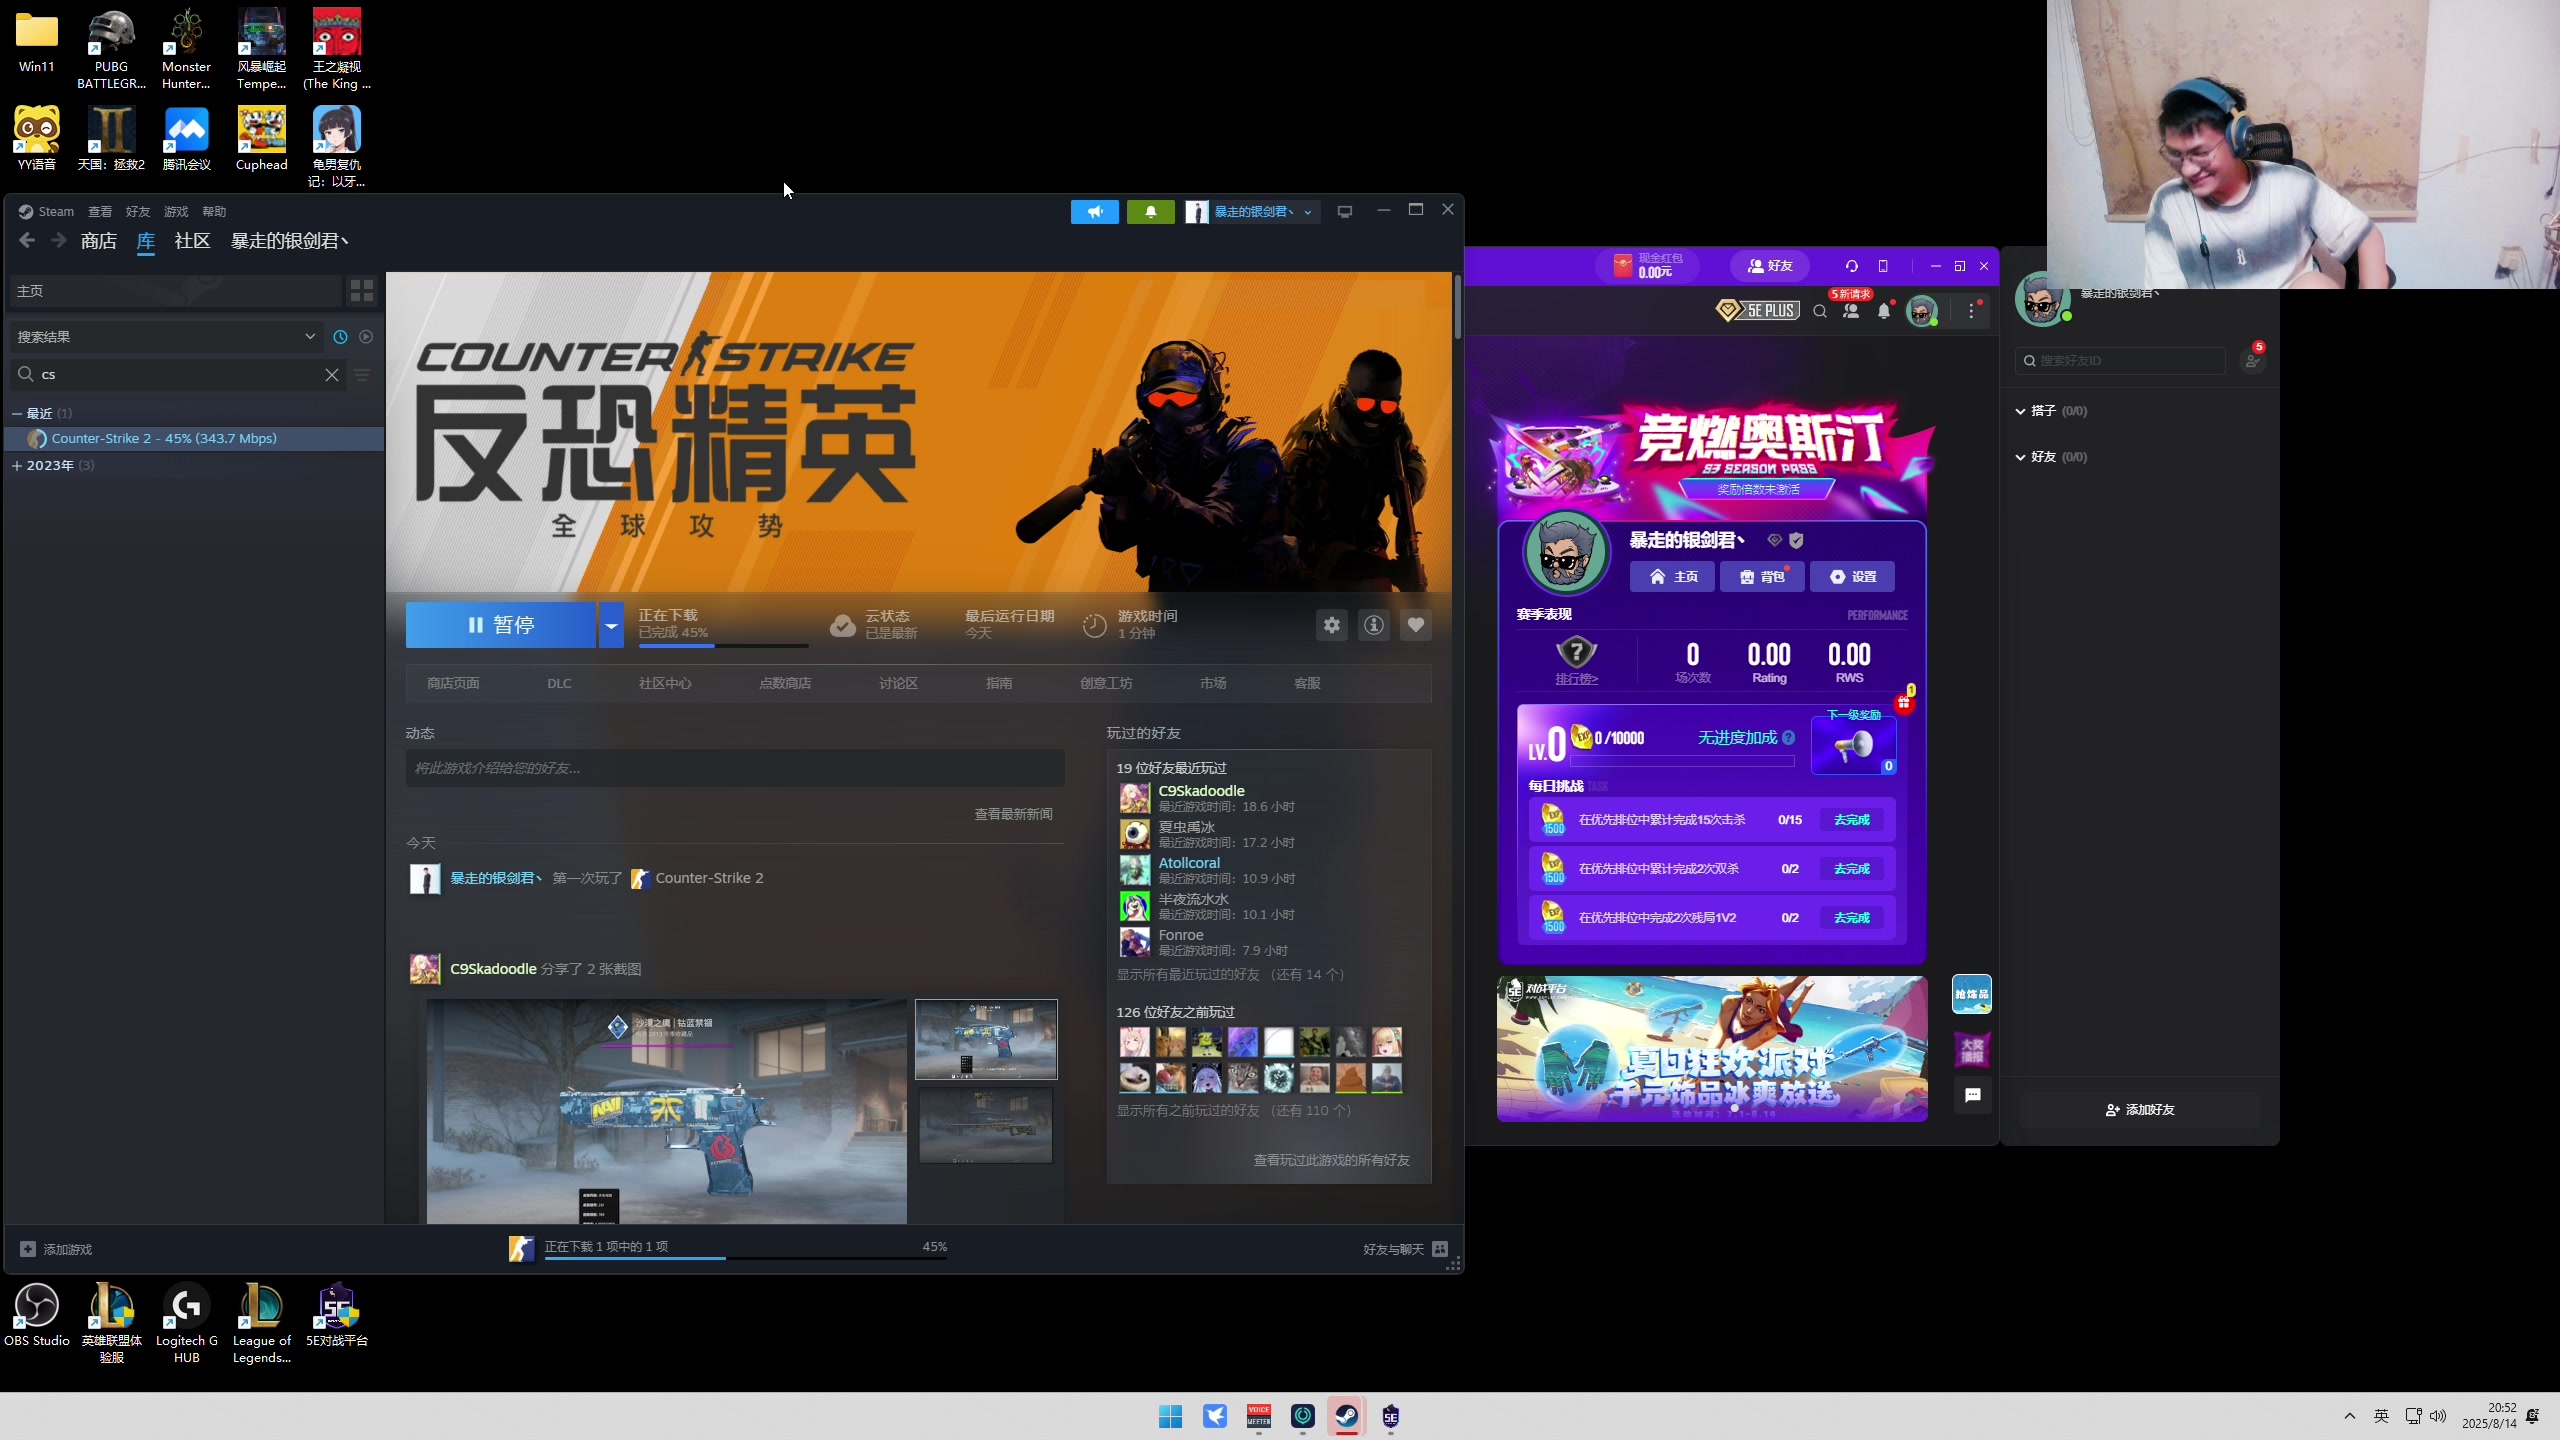
Task: Click 去完成 for 15次击杀 challenge
Action: coord(1851,820)
